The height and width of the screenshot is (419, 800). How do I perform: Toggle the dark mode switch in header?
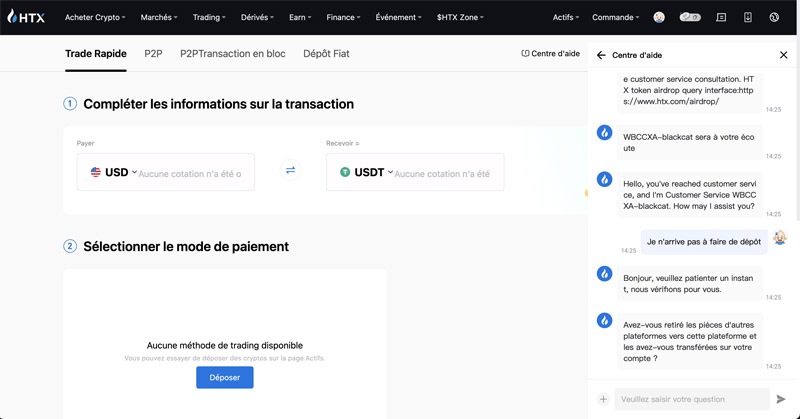(x=690, y=17)
